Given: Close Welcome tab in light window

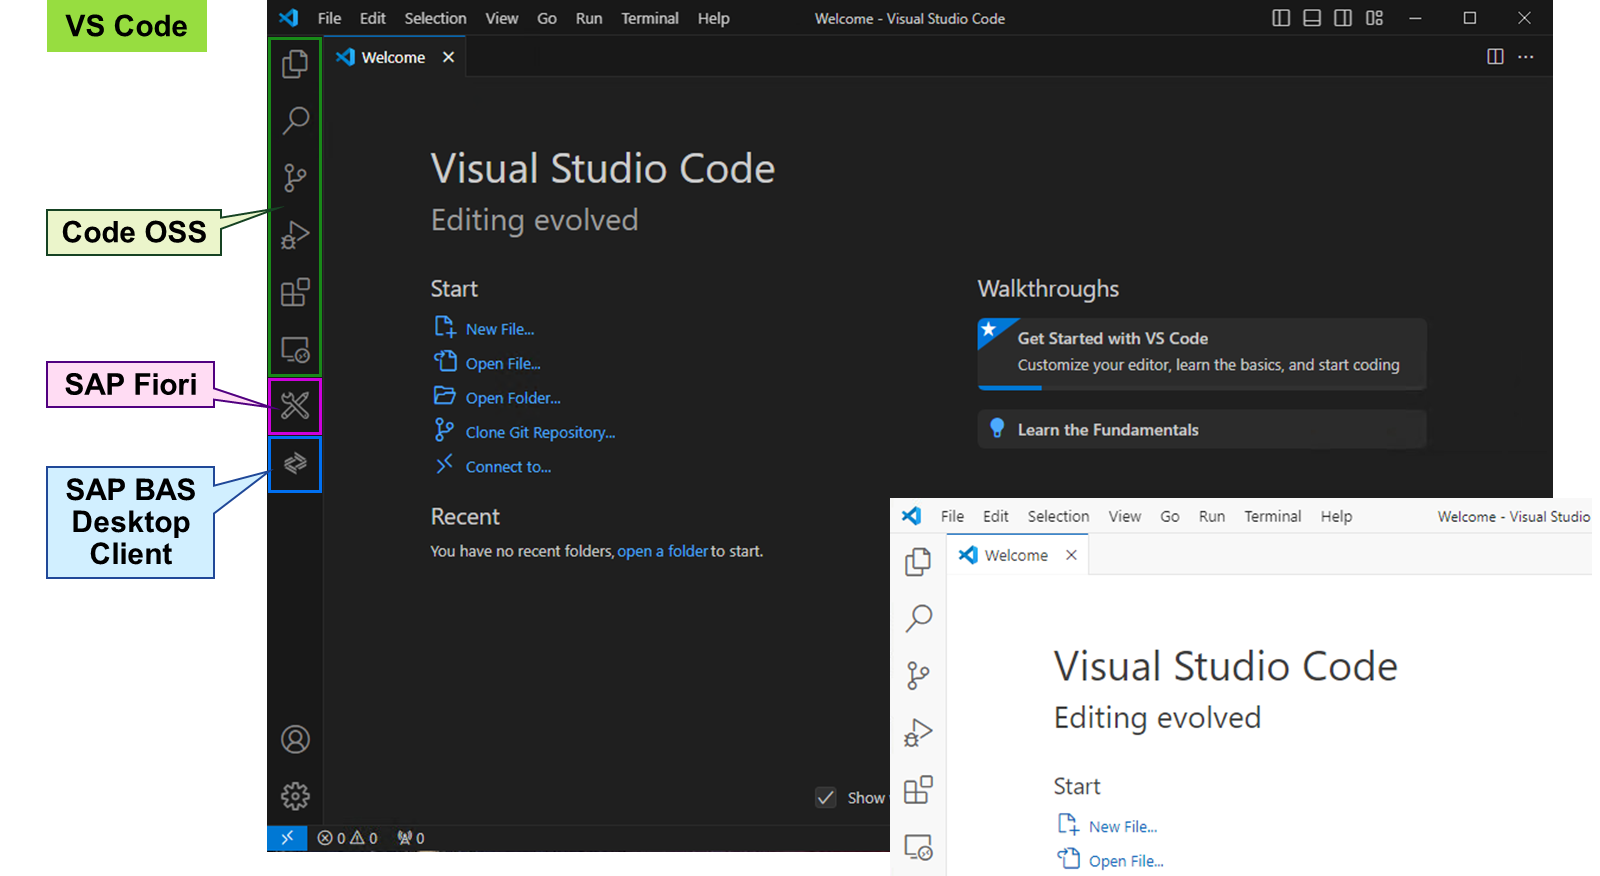Looking at the screenshot, I should 1071,555.
